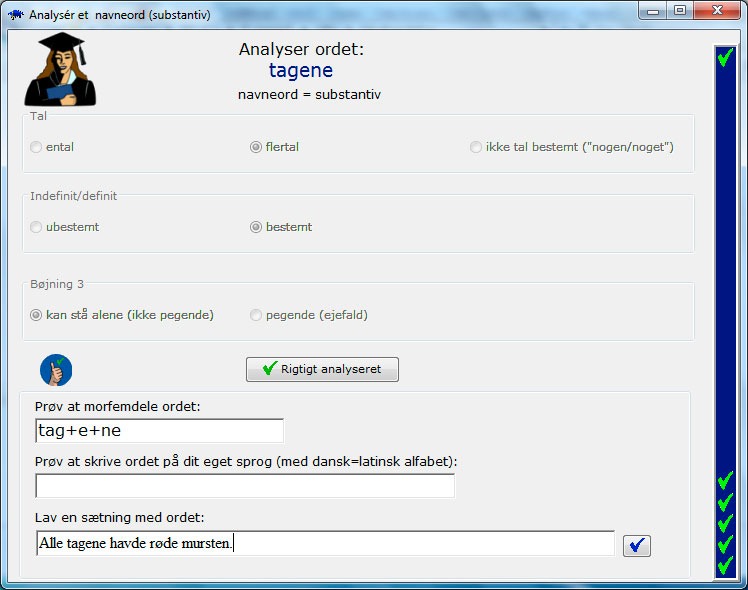Click the app icon in title bar
Image resolution: width=748 pixels, height=590 pixels.
[x=15, y=15]
